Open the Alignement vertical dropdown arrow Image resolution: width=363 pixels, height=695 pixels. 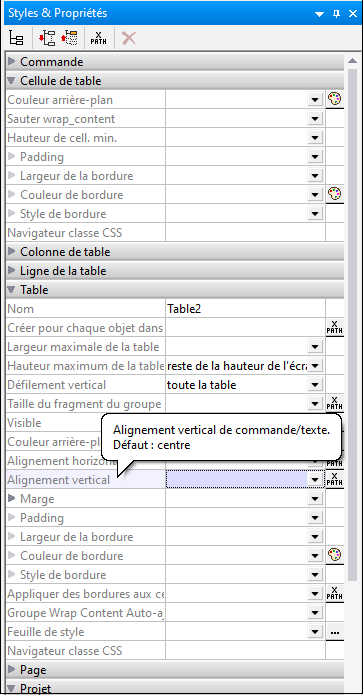coord(315,480)
